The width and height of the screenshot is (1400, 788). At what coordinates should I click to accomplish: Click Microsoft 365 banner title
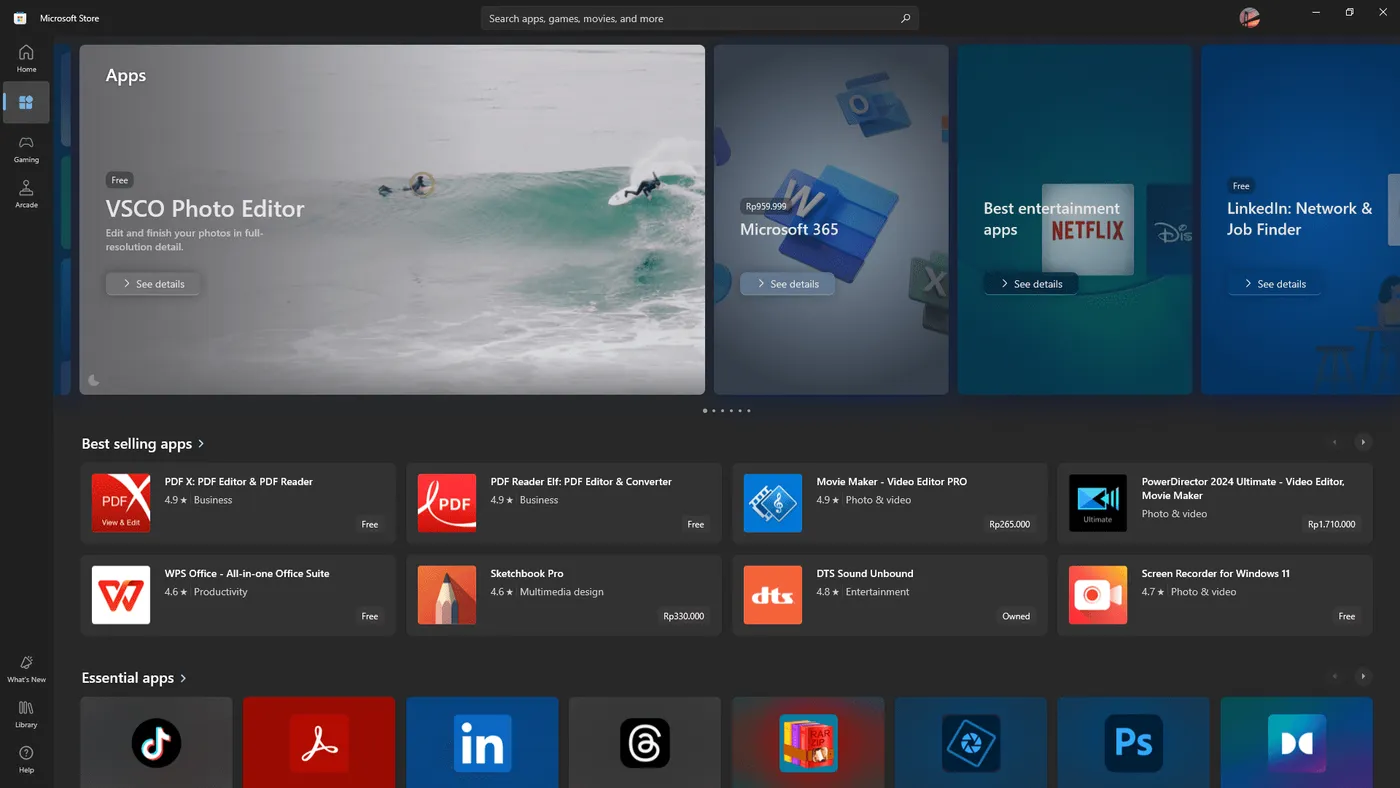pos(789,229)
